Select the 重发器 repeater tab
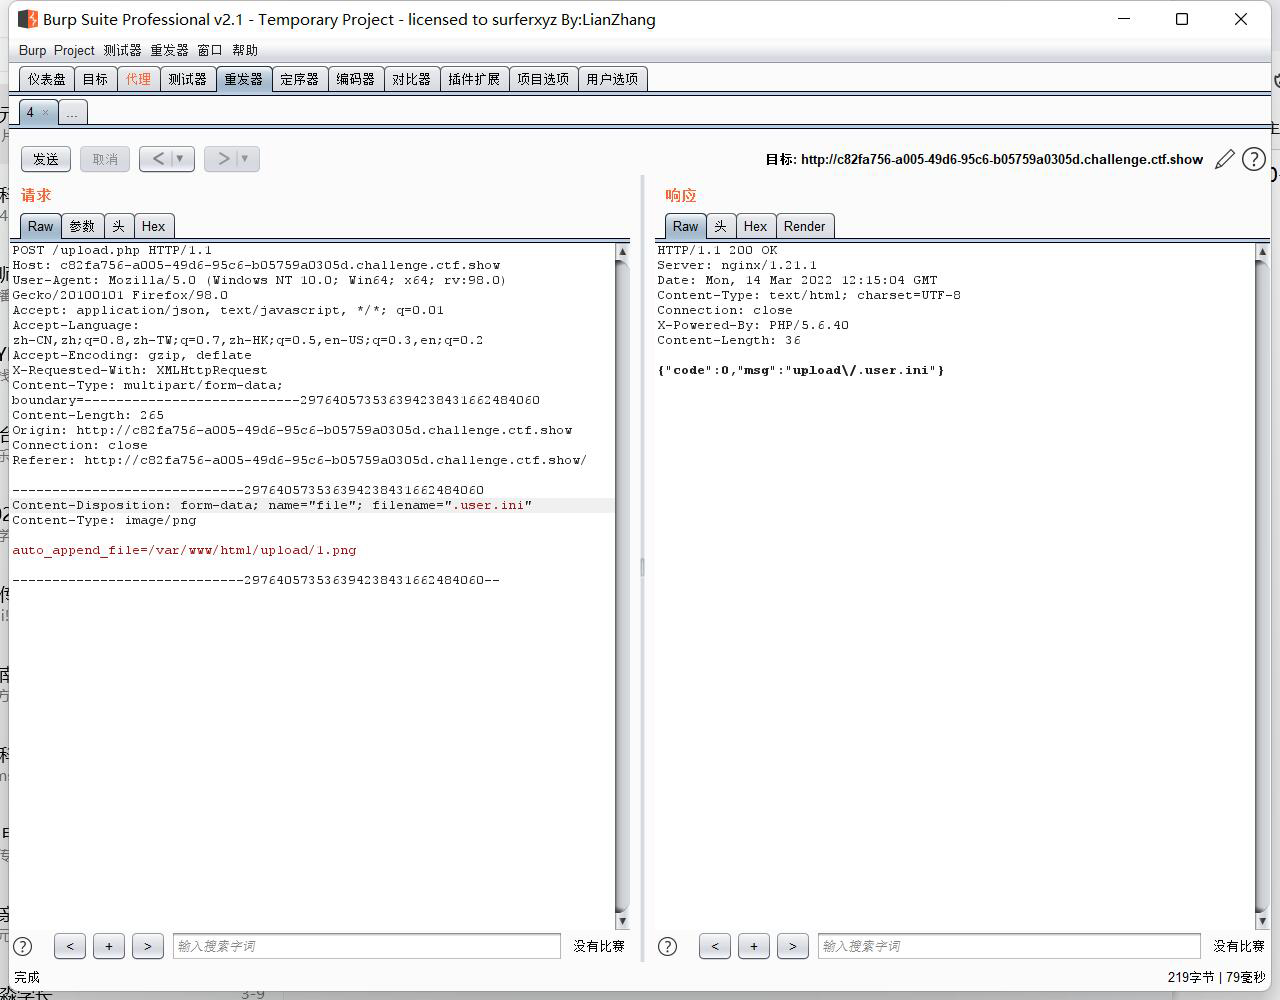This screenshot has height=1000, width=1280. [243, 79]
